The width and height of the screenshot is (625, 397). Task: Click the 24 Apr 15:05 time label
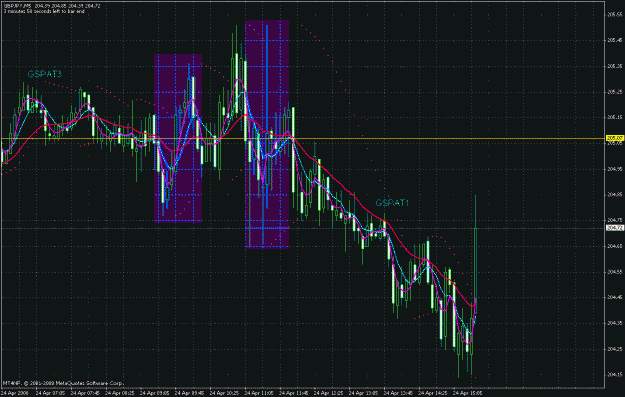coord(467,393)
